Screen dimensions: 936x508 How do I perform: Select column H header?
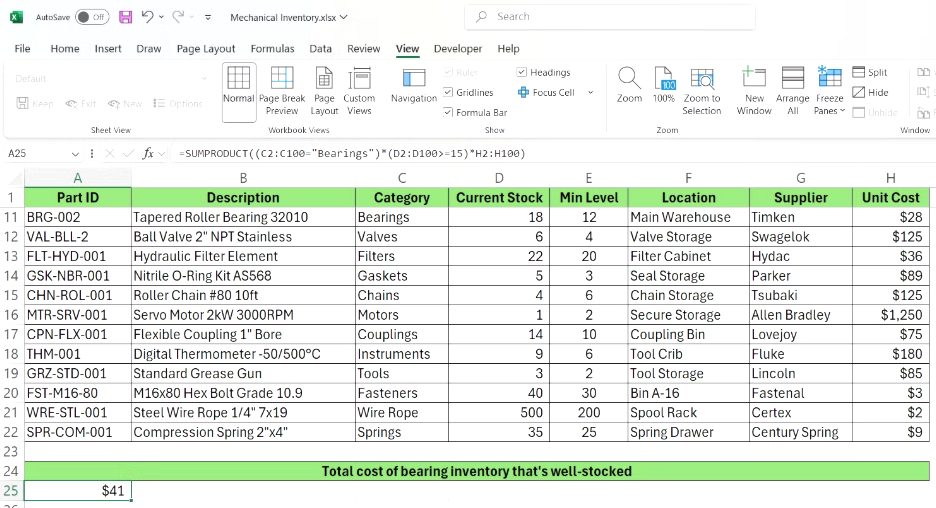pyautogui.click(x=891, y=178)
